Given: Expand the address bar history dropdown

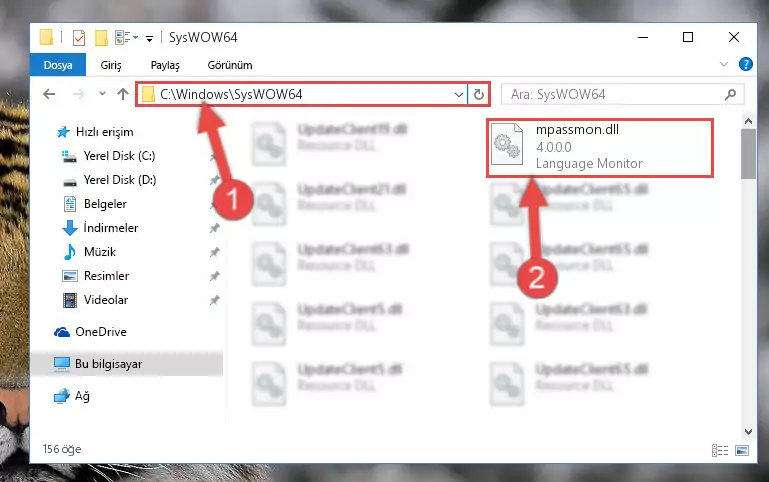Looking at the screenshot, I should point(459,94).
